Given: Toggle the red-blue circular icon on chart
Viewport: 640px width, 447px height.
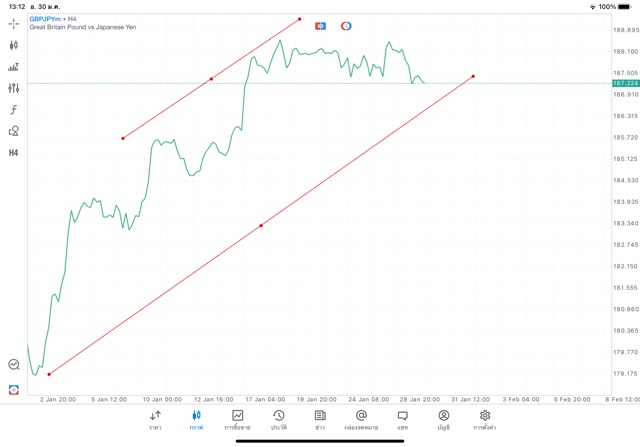Looking at the screenshot, I should (346, 25).
